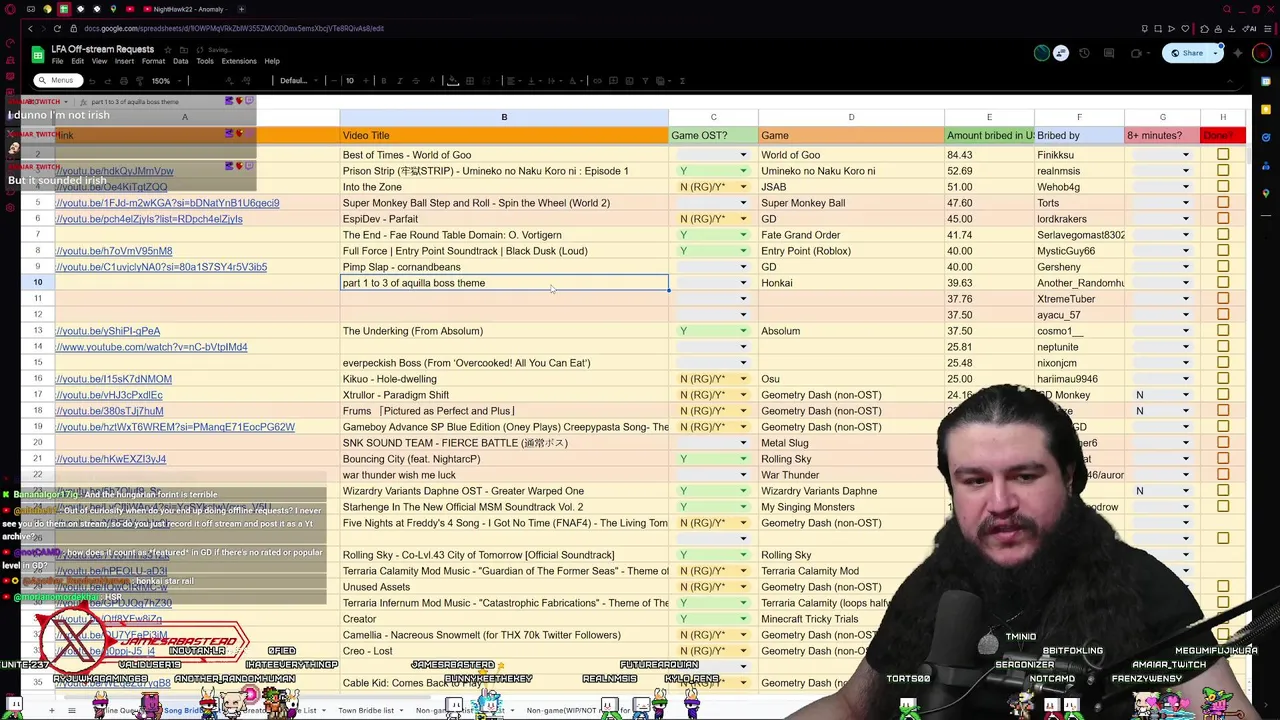
Task: Select the Paint format tool
Action: click(x=139, y=81)
